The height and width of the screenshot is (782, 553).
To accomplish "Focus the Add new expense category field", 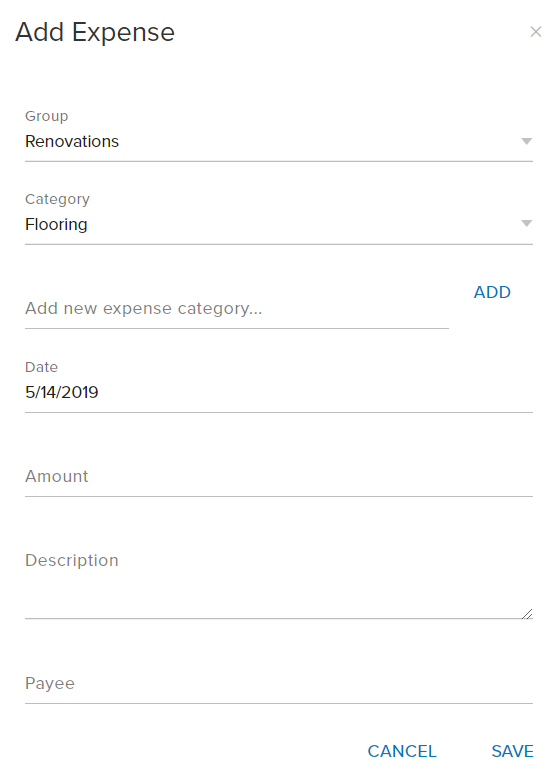I will [x=237, y=309].
